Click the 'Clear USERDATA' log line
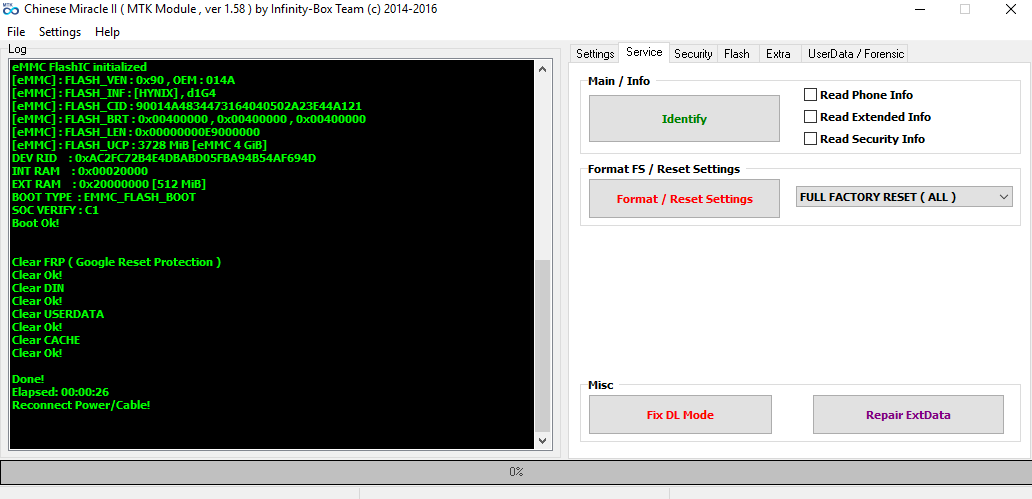 (x=58, y=314)
